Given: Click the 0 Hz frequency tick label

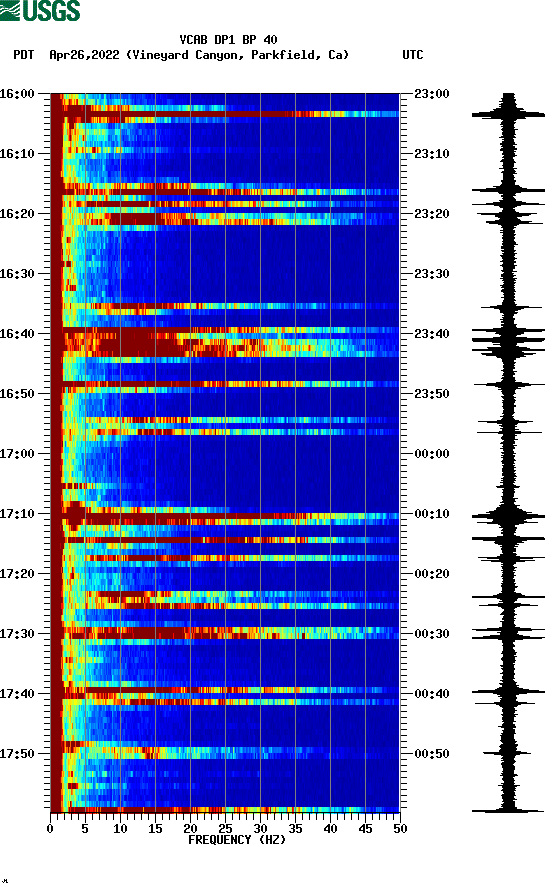Looking at the screenshot, I should (50, 829).
